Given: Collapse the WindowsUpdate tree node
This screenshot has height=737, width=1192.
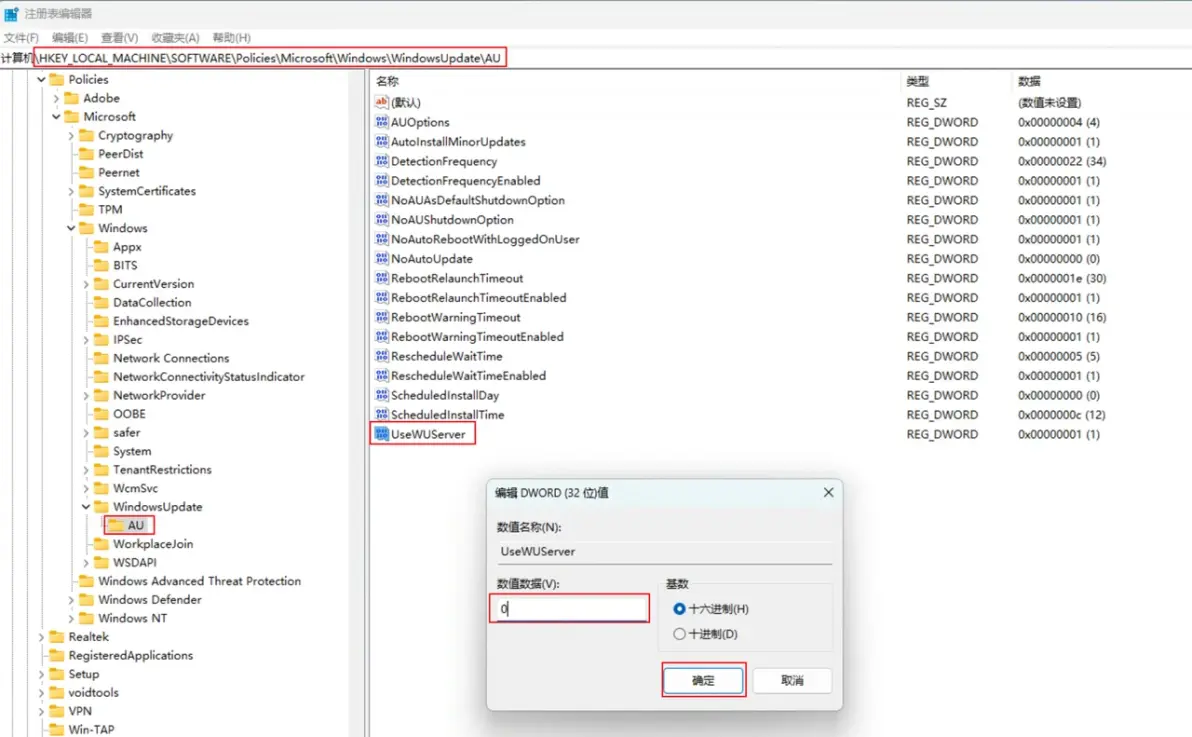Looking at the screenshot, I should [x=86, y=507].
